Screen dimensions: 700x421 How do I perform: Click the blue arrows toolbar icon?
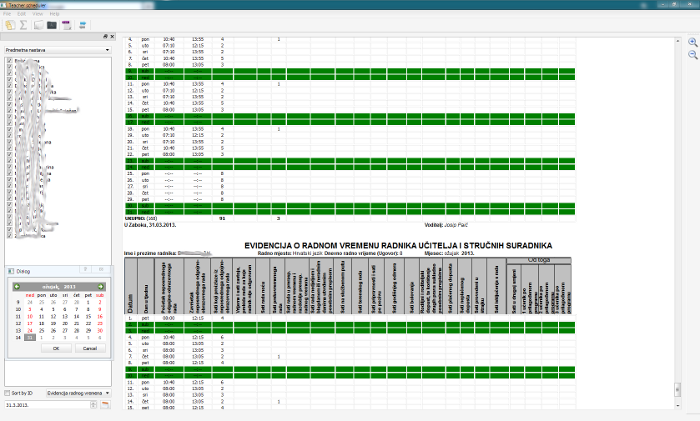(80, 24)
